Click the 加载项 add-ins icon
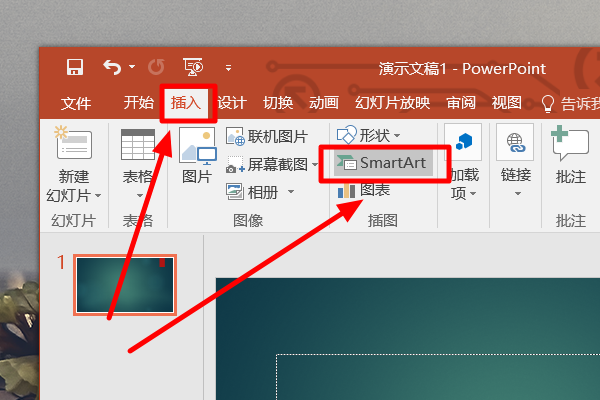The width and height of the screenshot is (600, 400). click(463, 142)
